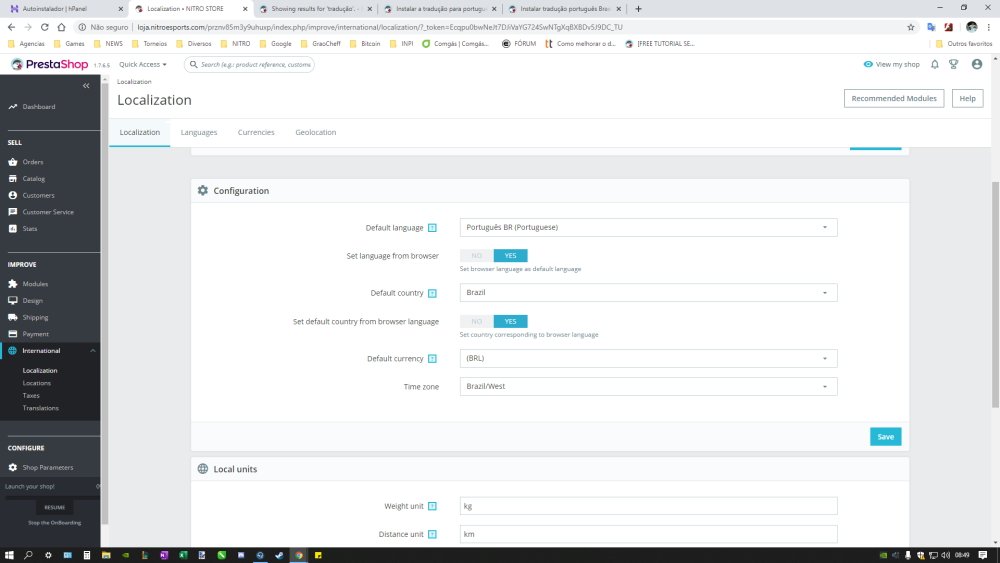Click the page vertical scrollbar
Viewport: 1000px width, 563px height.
[995, 295]
